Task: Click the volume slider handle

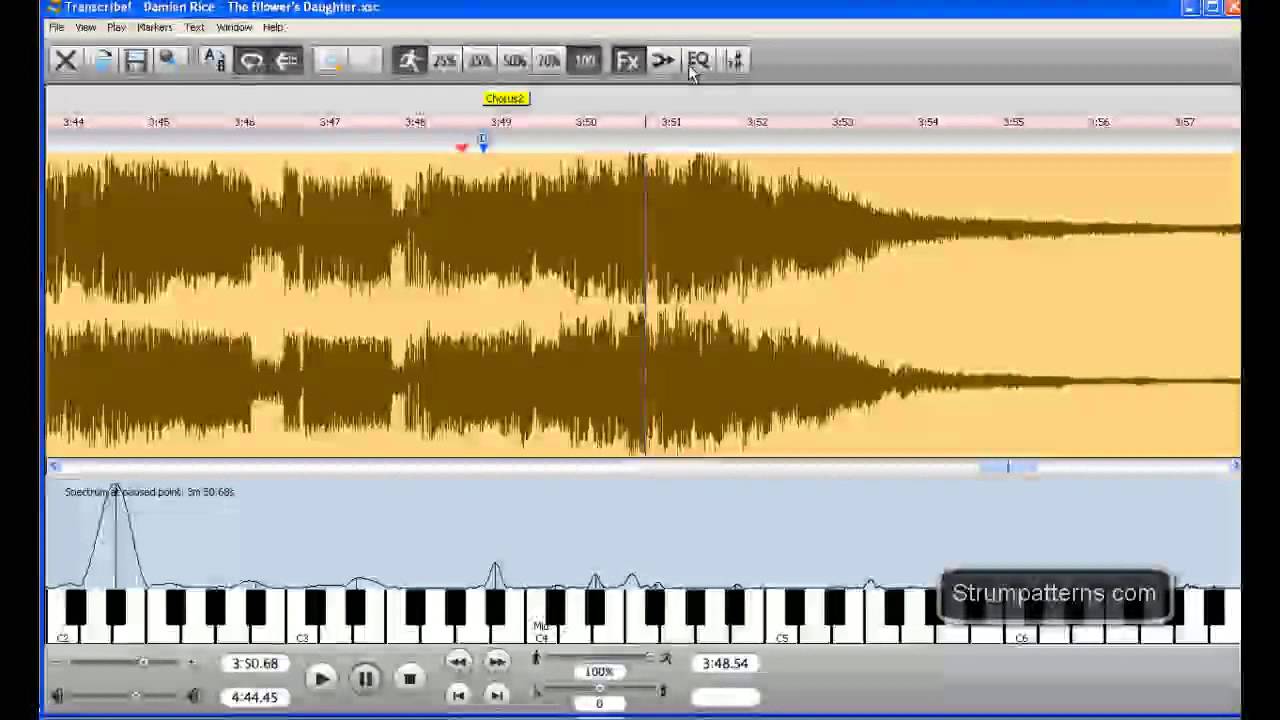Action: point(135,696)
